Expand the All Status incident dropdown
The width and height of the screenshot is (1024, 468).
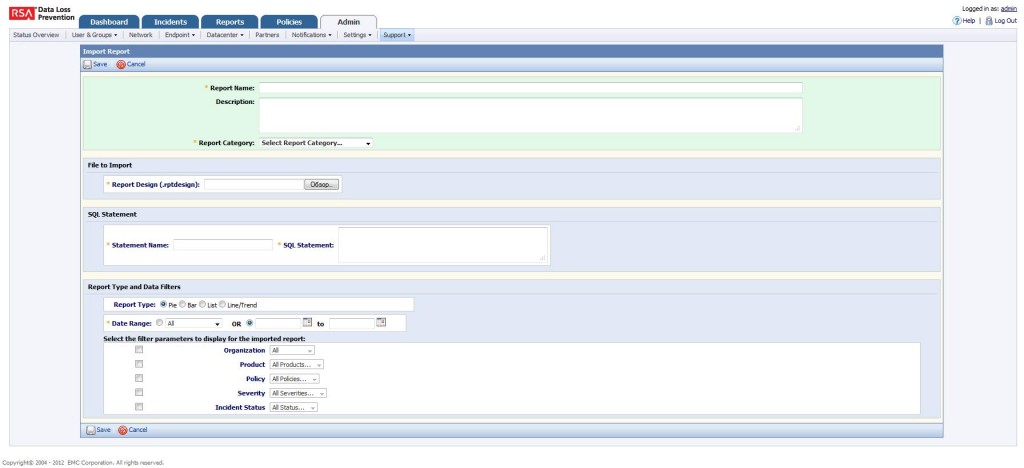click(294, 408)
